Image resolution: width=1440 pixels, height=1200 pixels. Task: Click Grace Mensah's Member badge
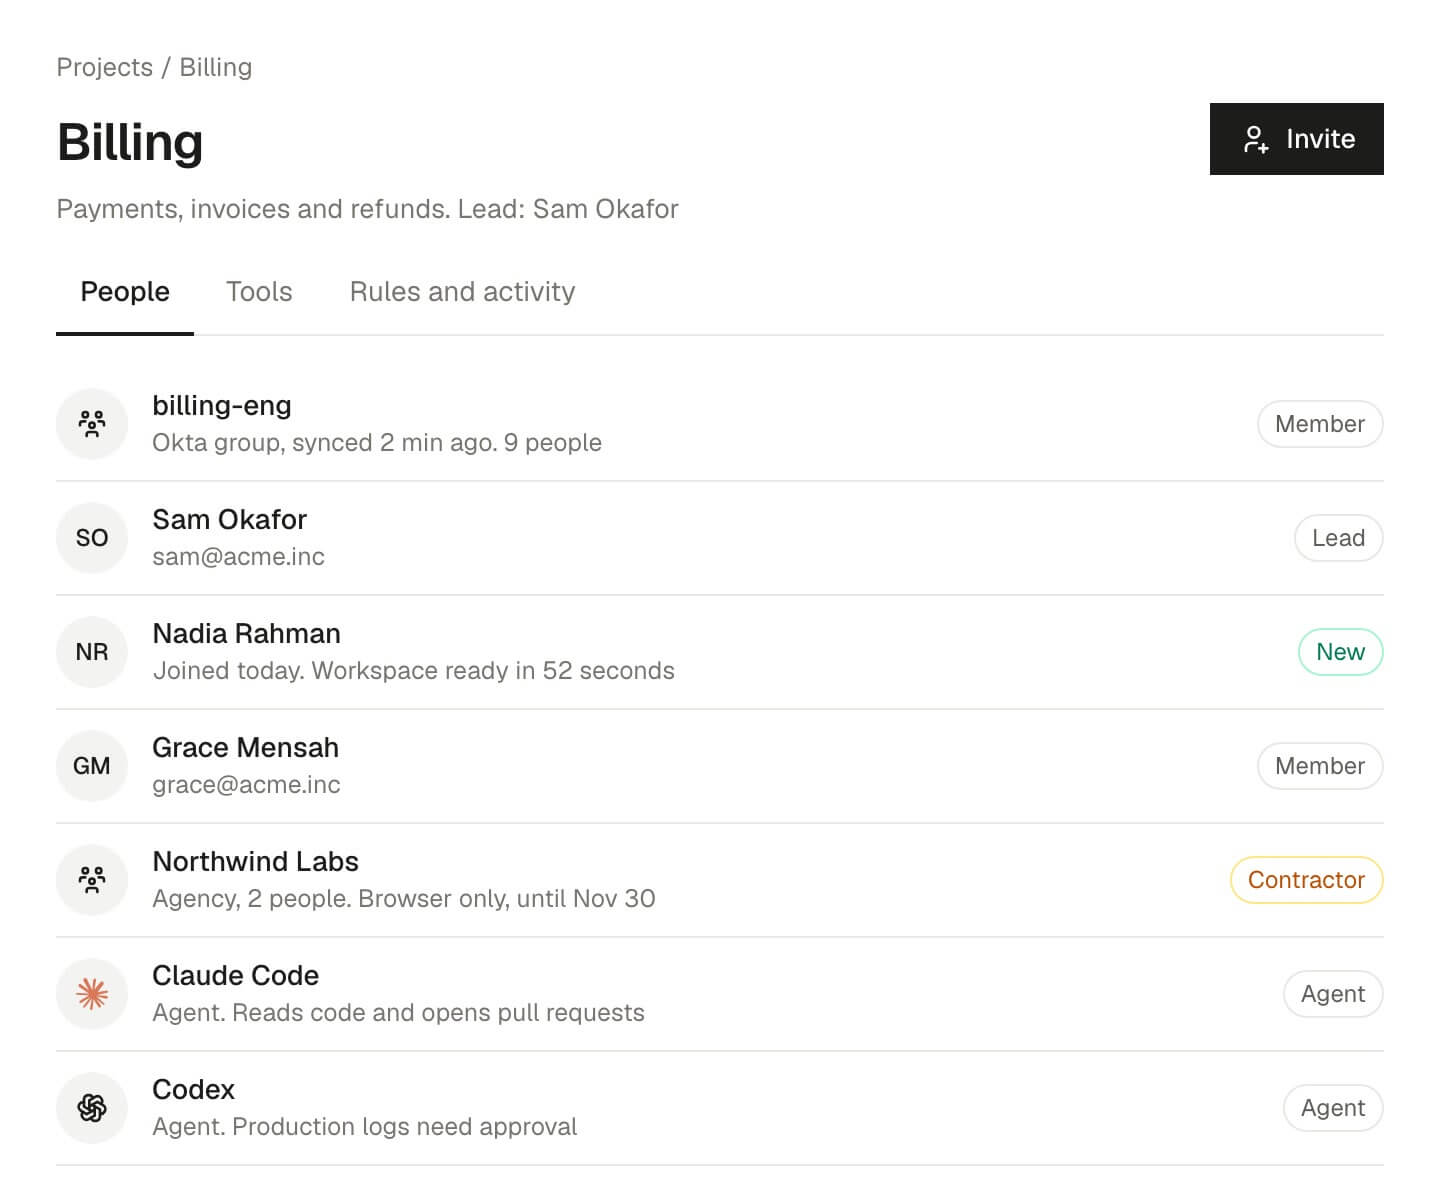pyautogui.click(x=1320, y=766)
